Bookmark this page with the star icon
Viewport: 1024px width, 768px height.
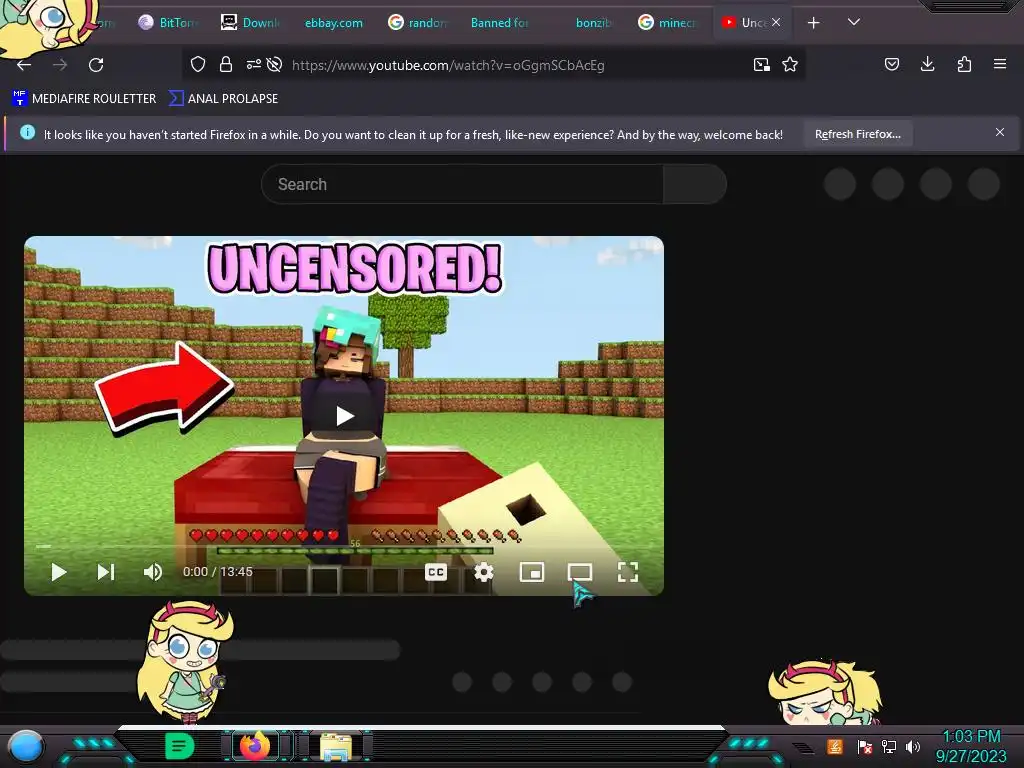(790, 64)
